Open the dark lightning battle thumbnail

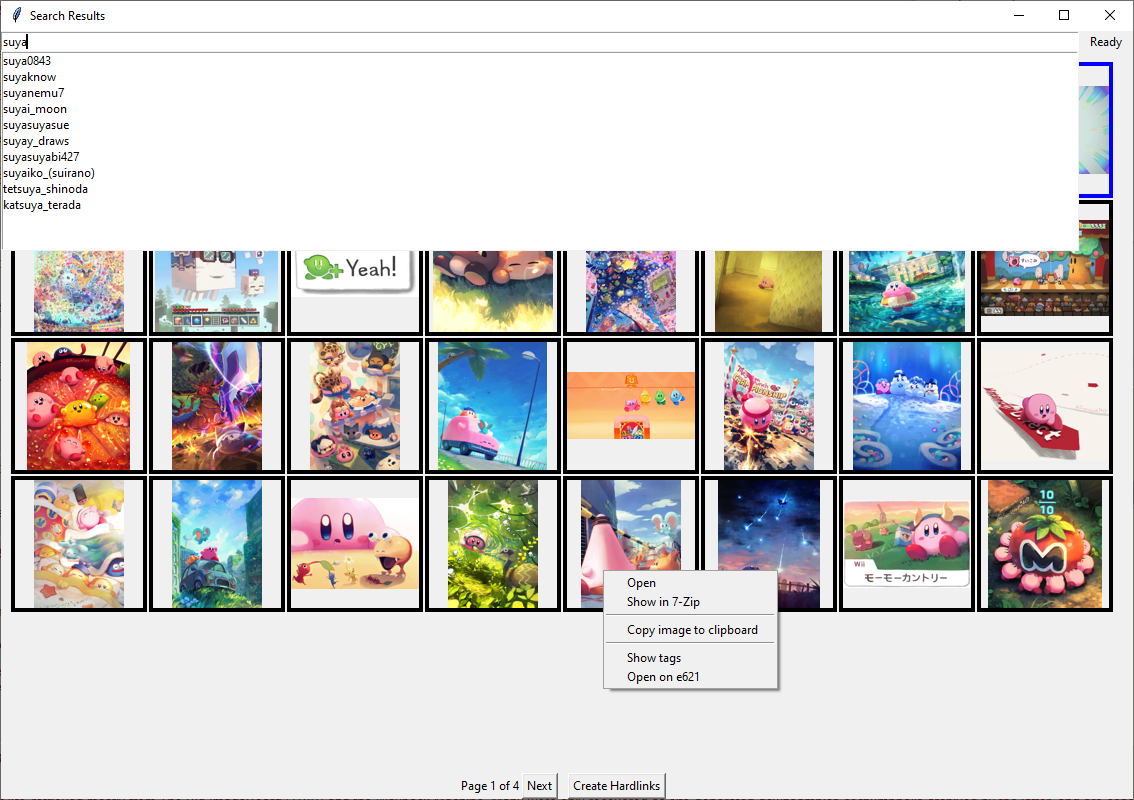[x=216, y=406]
